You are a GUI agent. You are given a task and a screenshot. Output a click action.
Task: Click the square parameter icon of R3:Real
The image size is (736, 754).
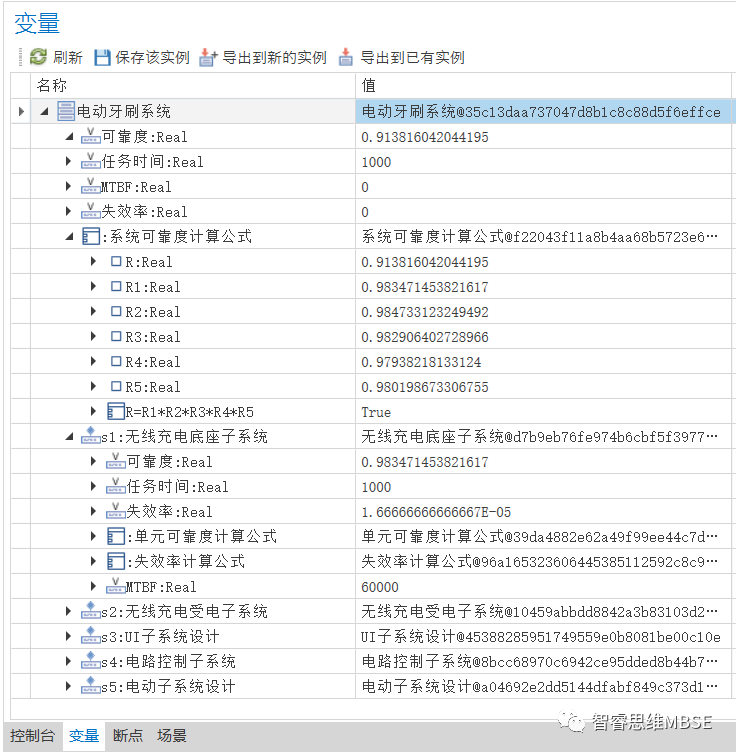click(116, 336)
